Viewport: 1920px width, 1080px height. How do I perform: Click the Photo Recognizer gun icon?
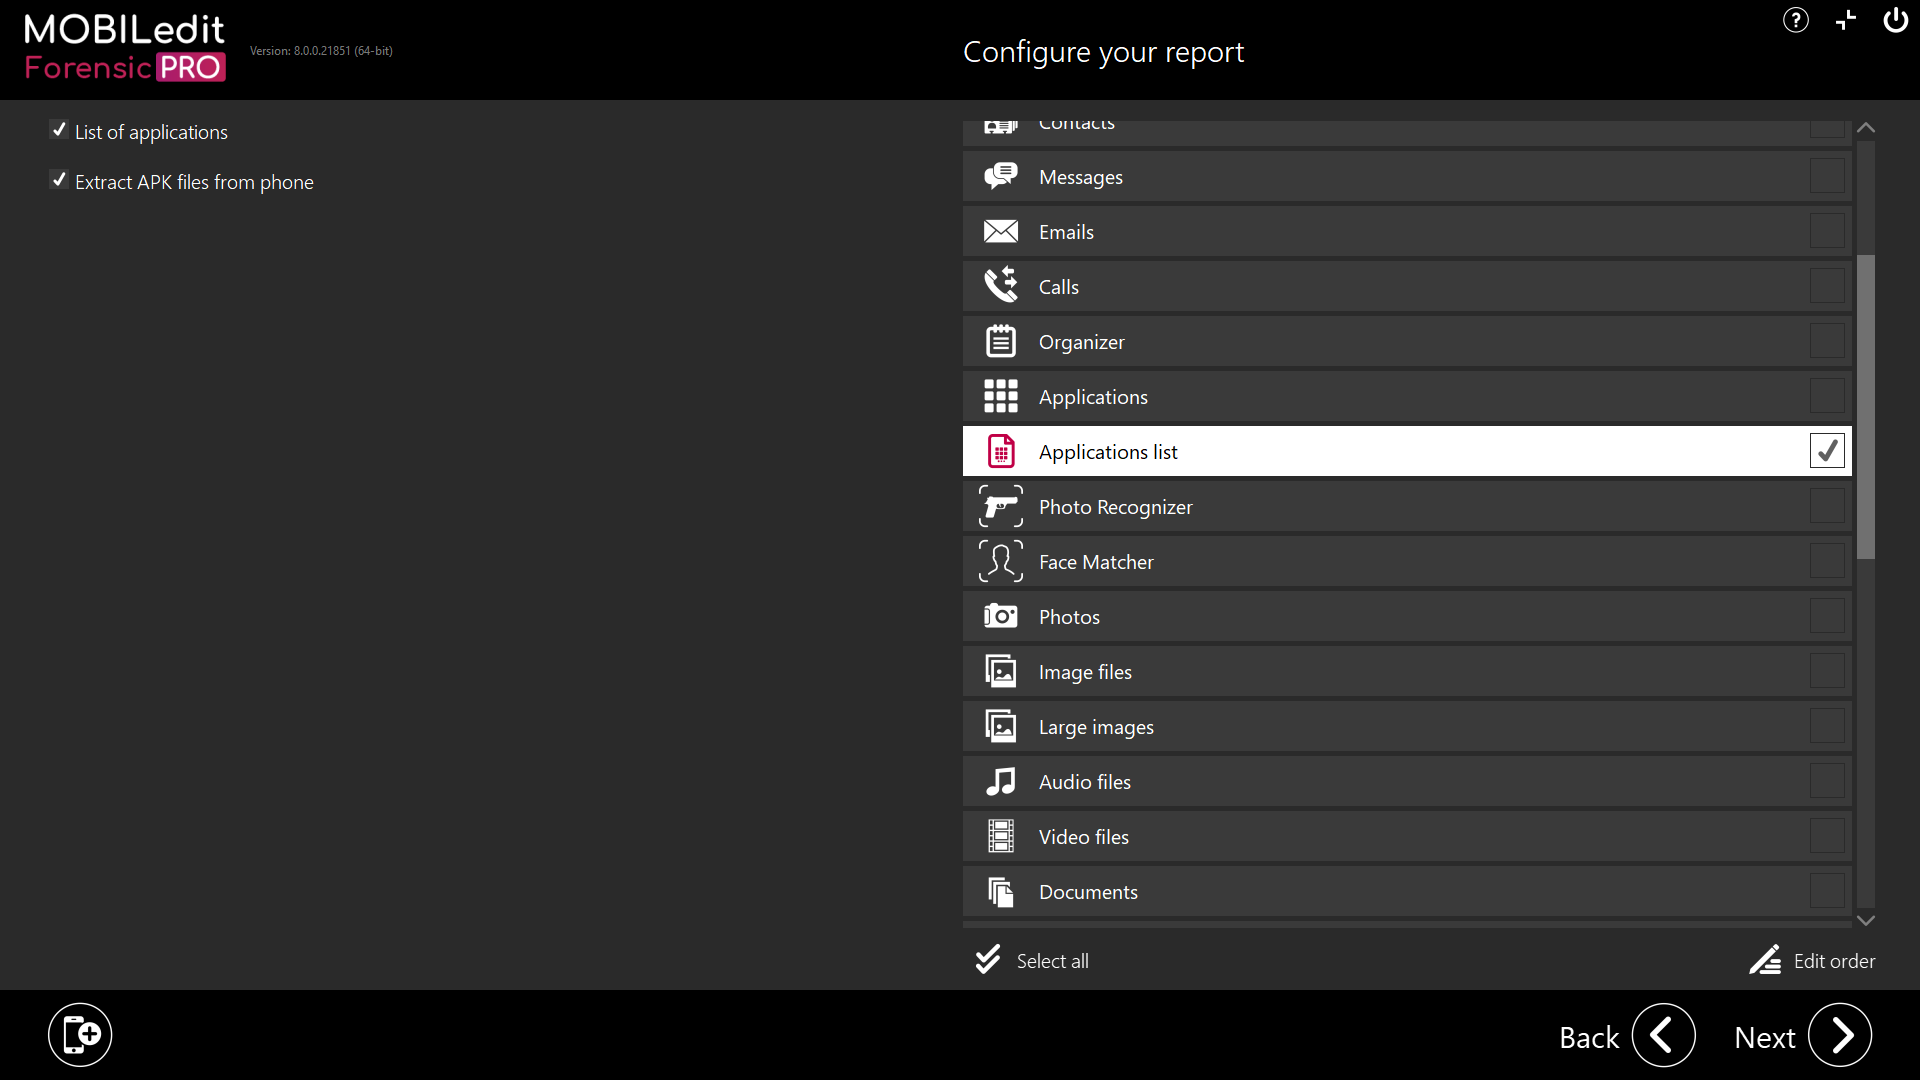coord(1000,506)
